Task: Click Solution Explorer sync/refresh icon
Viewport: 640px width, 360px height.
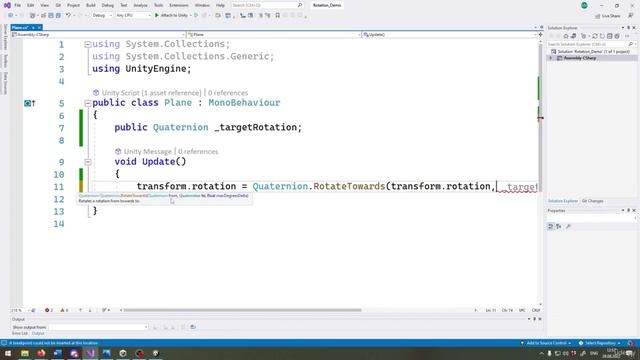Action: click(595, 36)
